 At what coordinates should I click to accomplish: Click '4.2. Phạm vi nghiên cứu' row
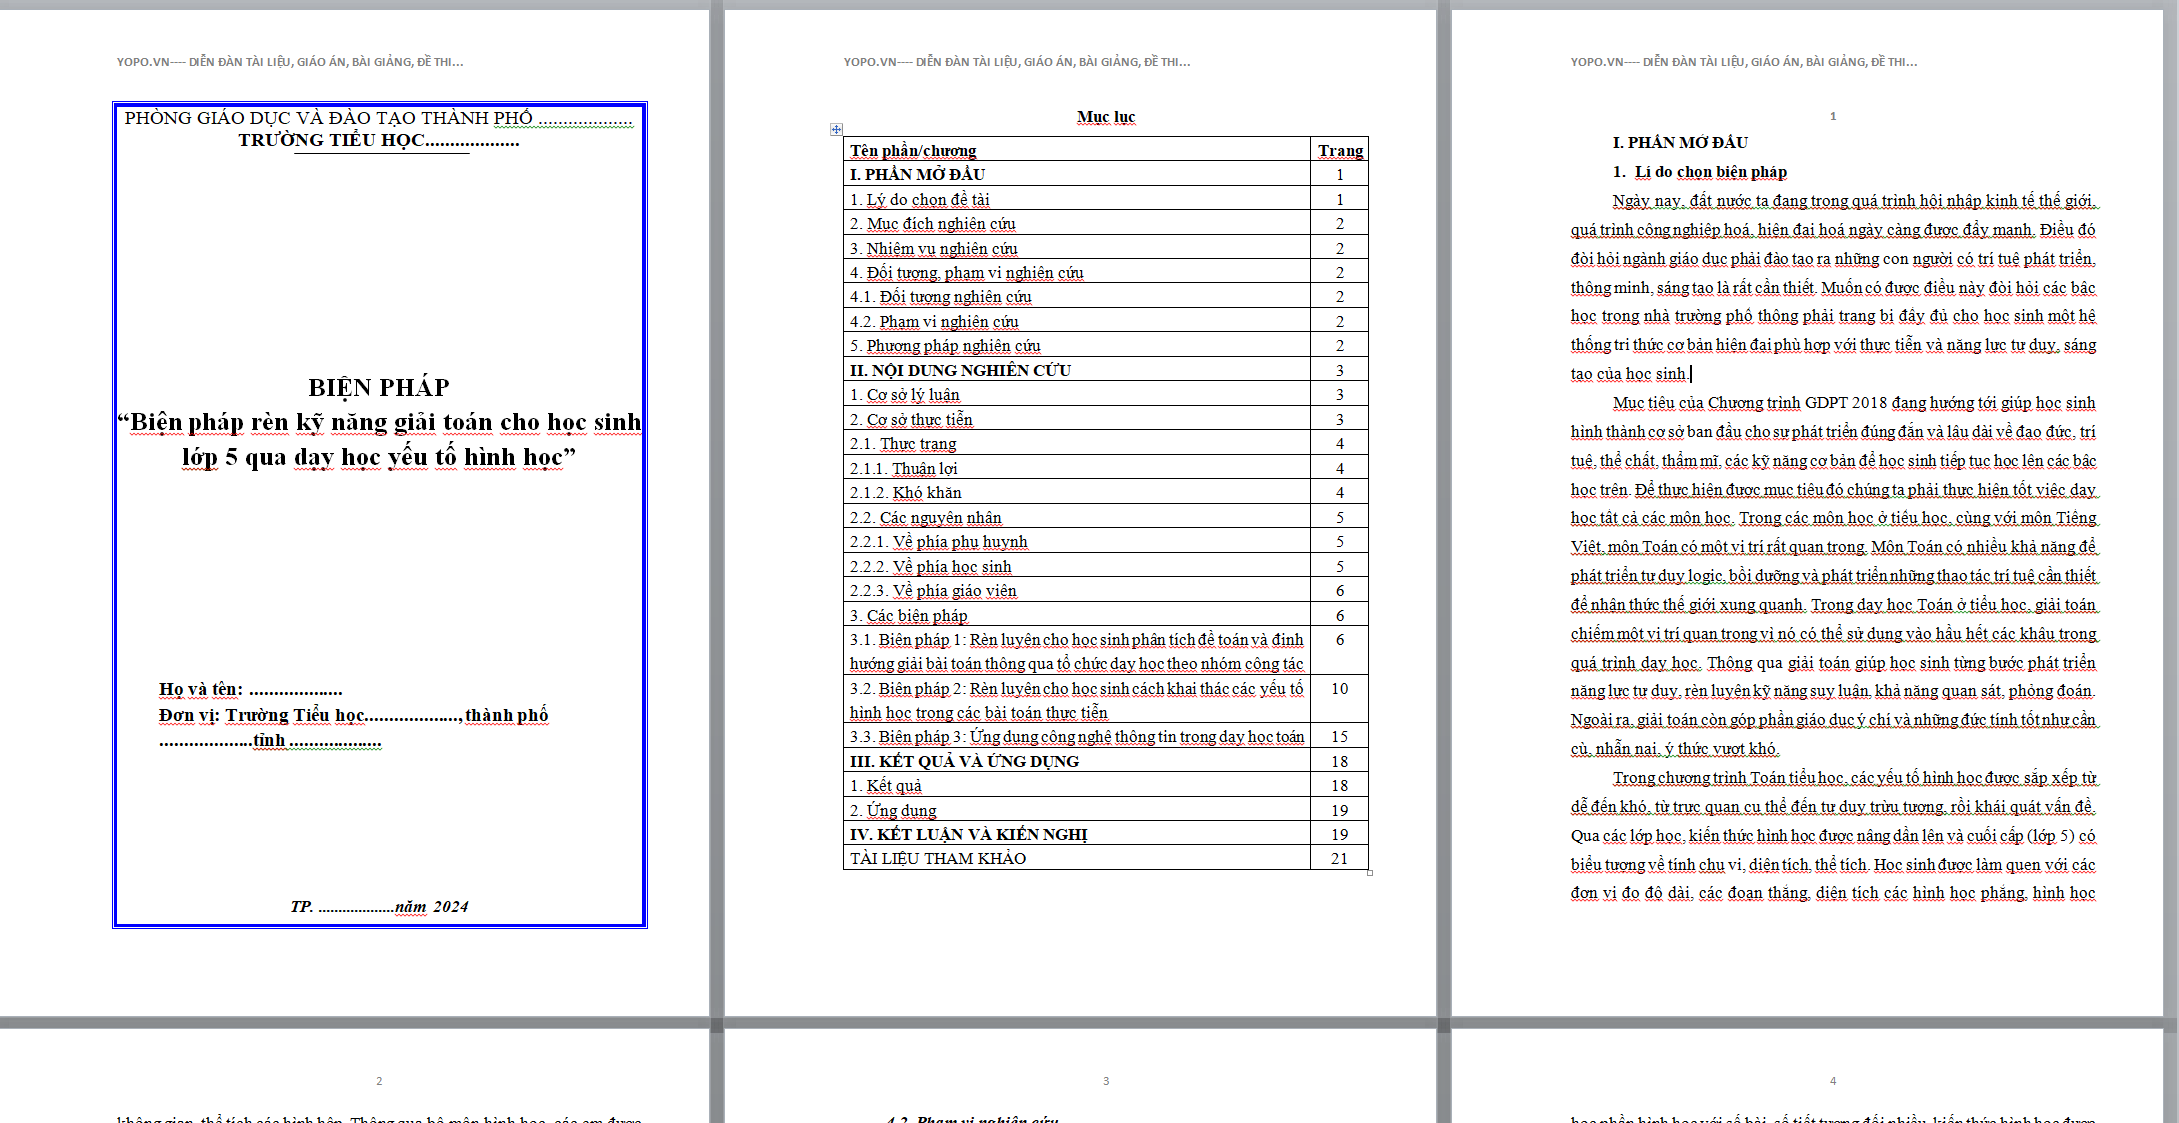pos(1106,321)
